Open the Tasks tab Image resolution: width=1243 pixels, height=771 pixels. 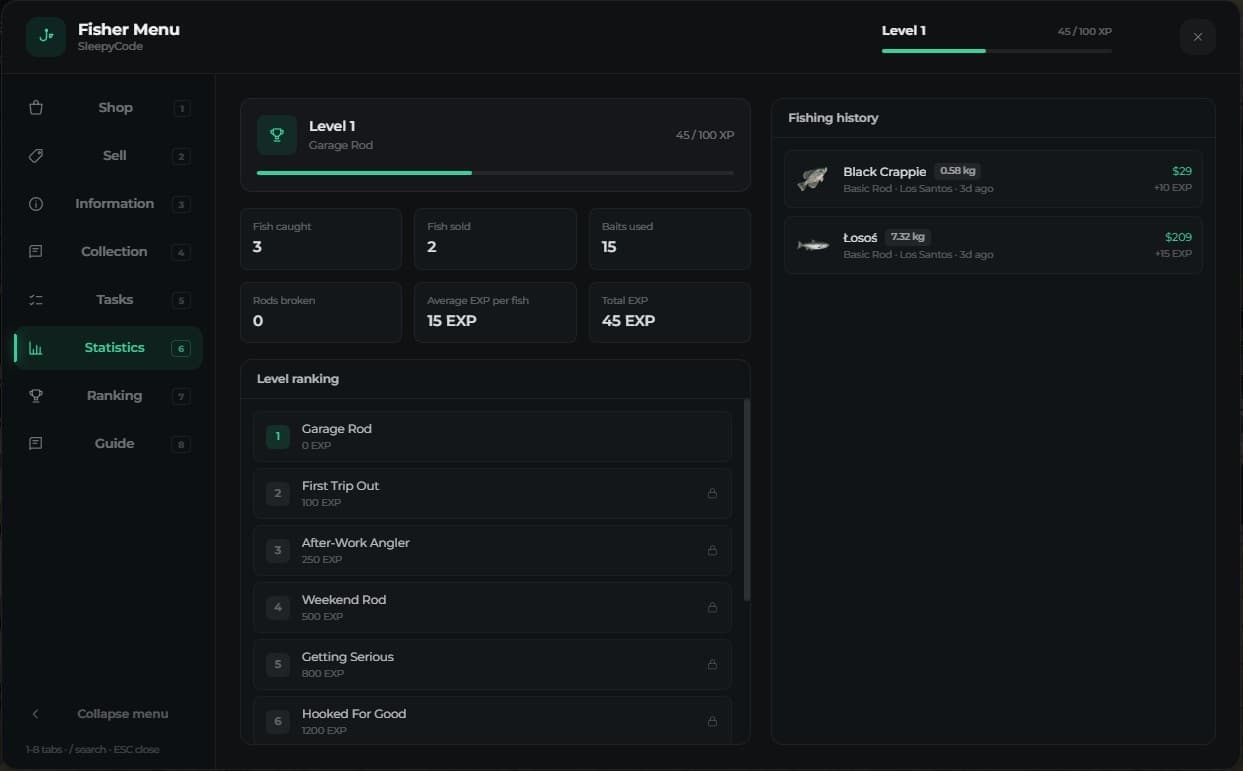coord(108,300)
